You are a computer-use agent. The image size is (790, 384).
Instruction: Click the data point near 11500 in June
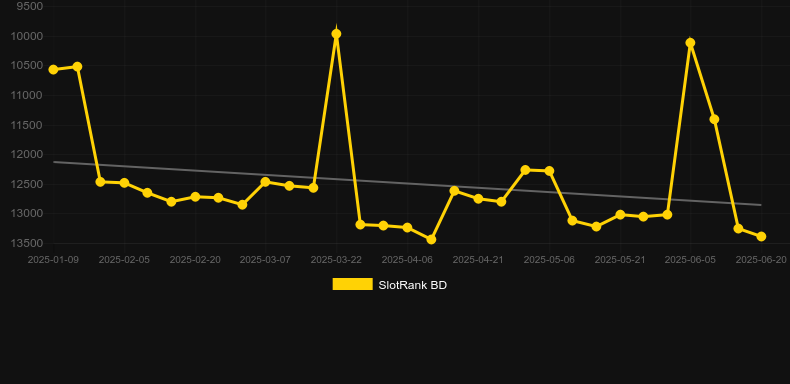(714, 119)
